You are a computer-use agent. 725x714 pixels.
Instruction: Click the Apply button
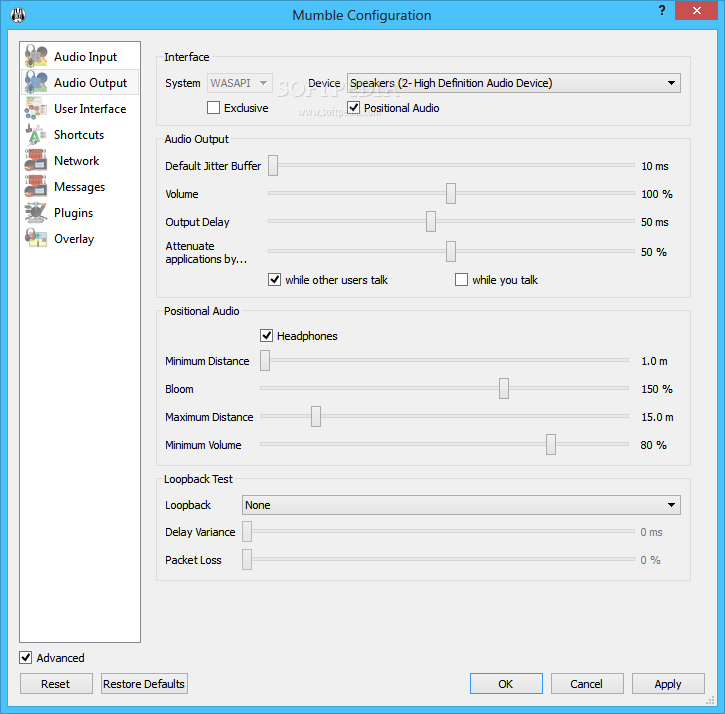(668, 684)
